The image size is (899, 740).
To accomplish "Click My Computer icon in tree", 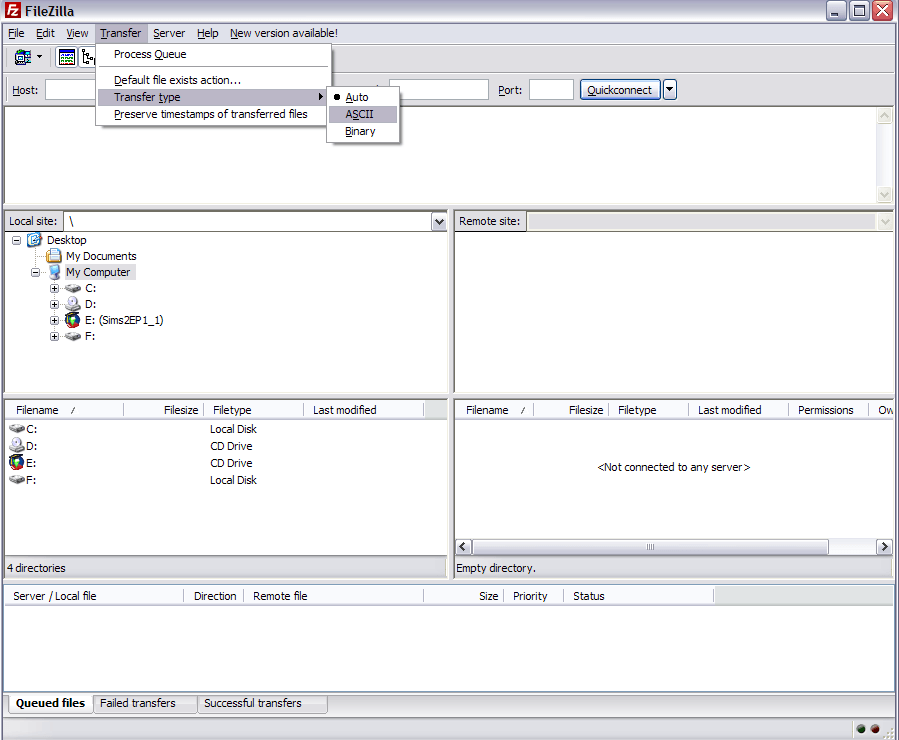I will 54,272.
